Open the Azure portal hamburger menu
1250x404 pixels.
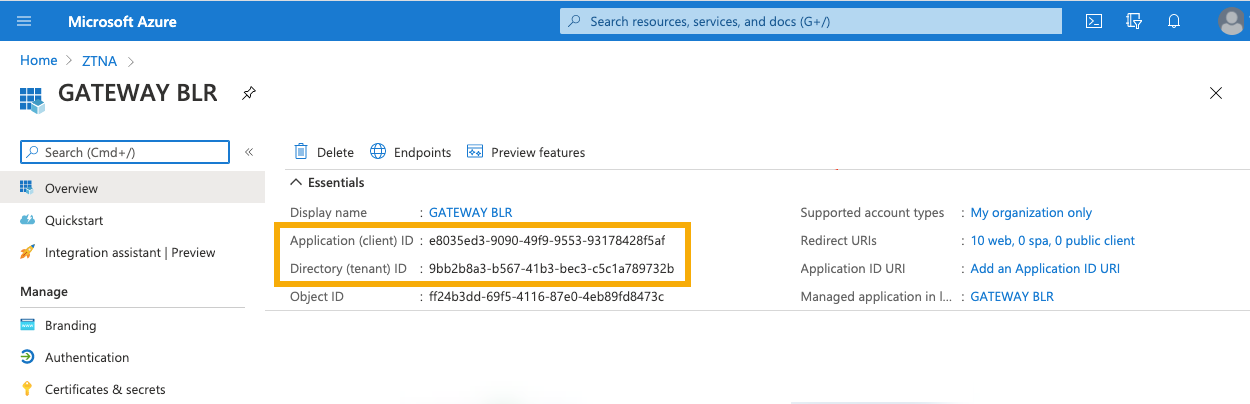(x=25, y=21)
